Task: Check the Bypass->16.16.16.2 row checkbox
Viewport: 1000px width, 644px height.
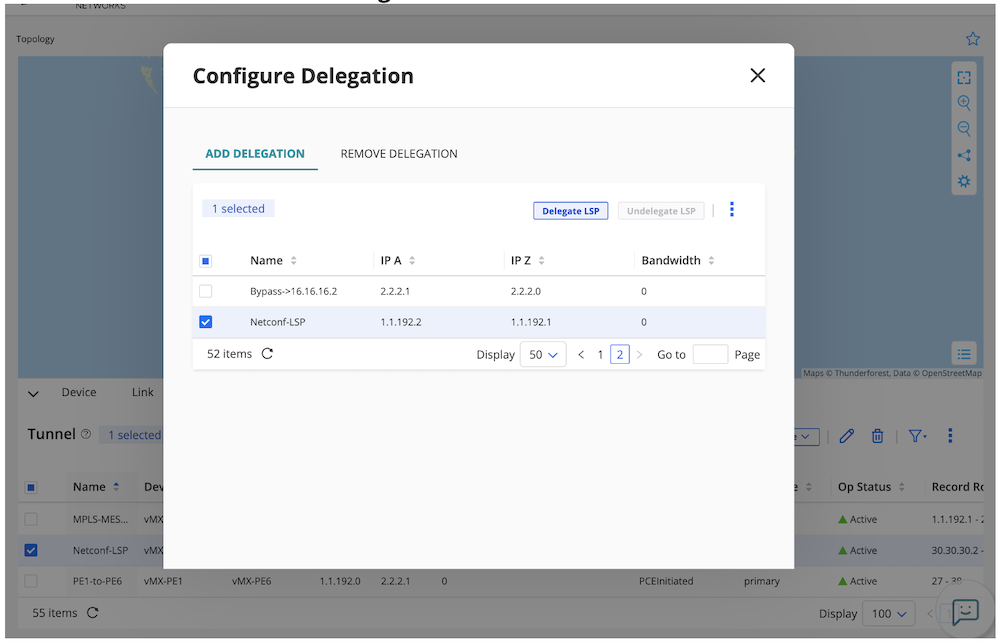Action: point(206,291)
